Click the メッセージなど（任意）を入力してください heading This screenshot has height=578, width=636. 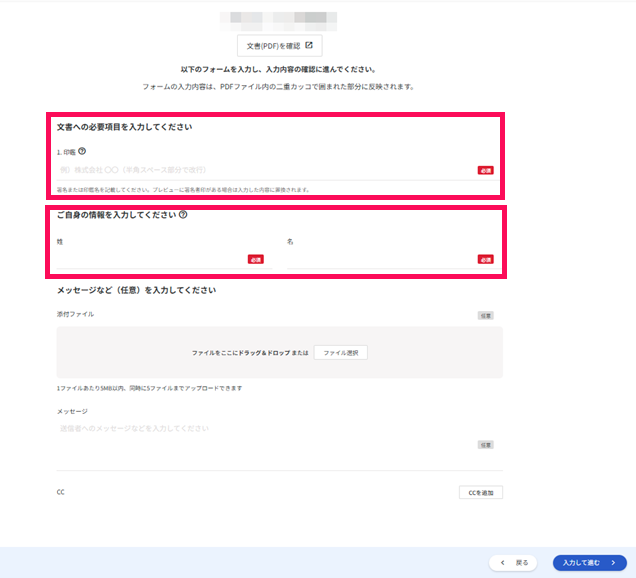coord(136,290)
